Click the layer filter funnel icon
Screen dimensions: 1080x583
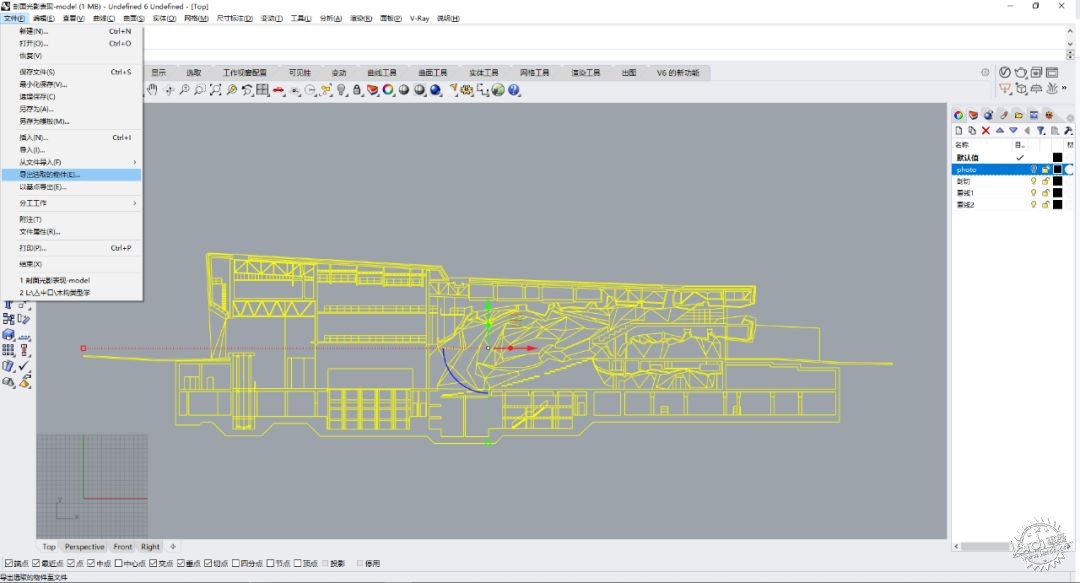1041,130
